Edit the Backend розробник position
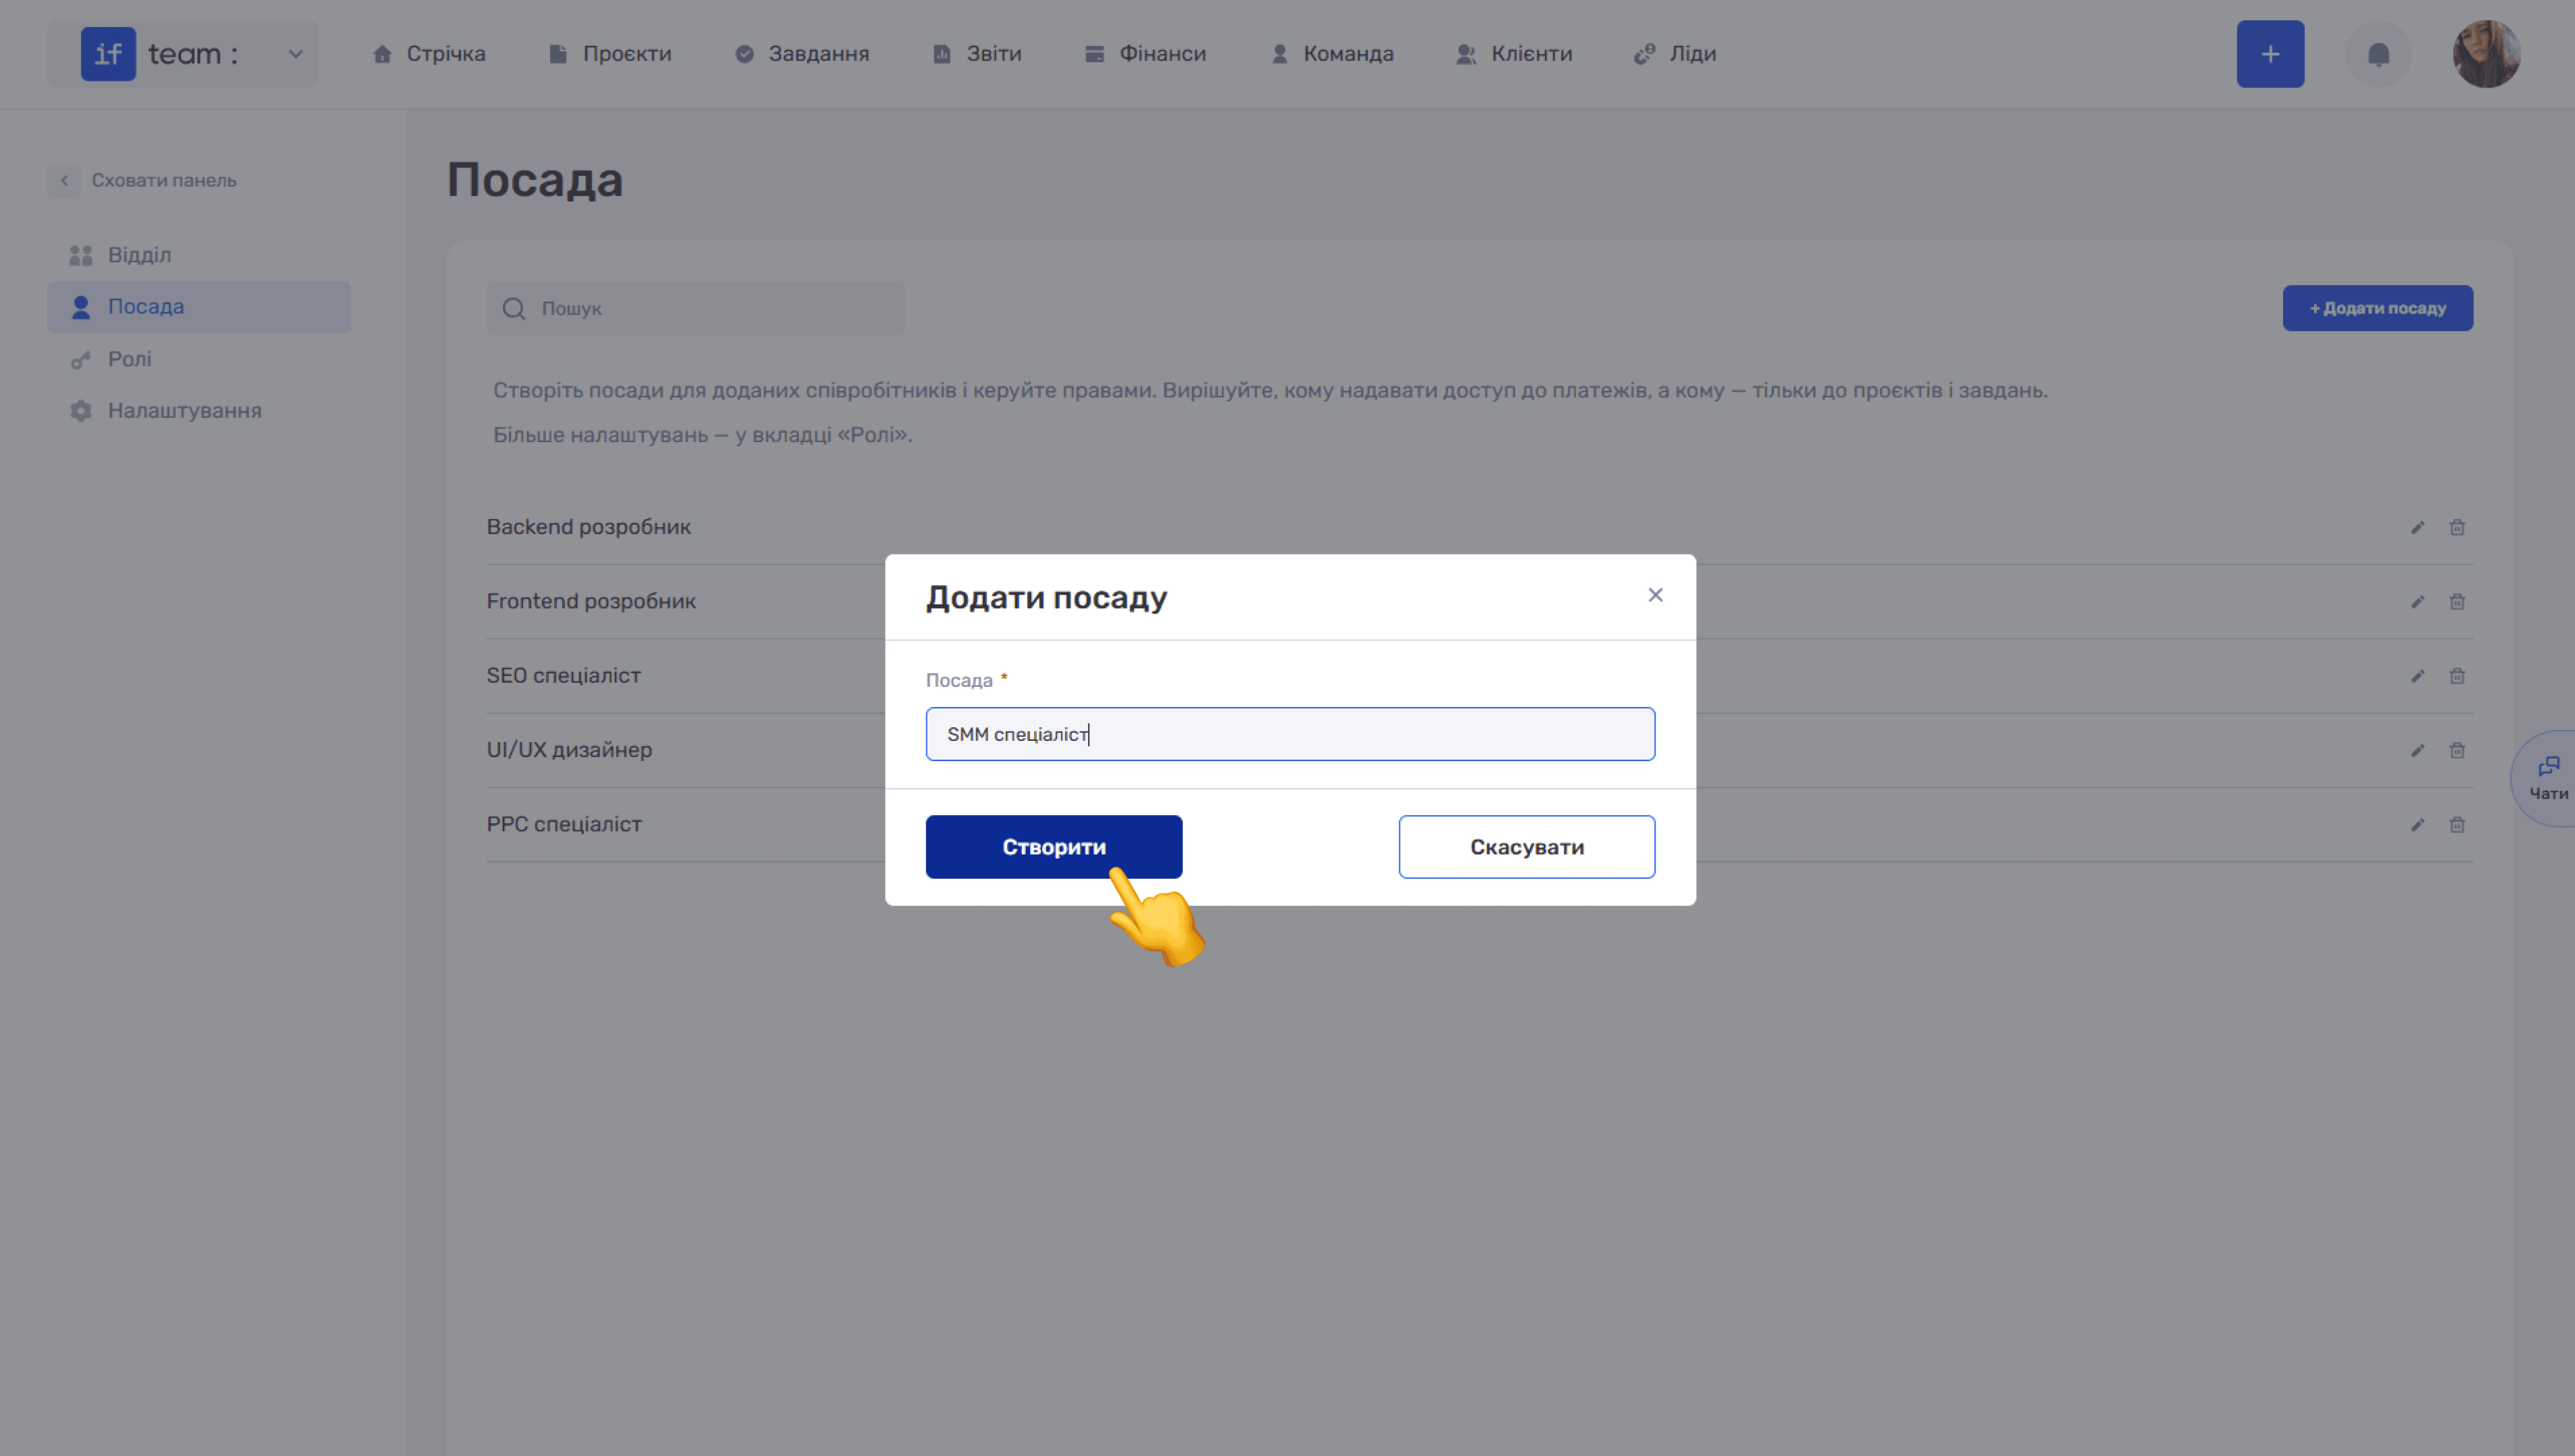2575x1456 pixels. click(x=2417, y=527)
